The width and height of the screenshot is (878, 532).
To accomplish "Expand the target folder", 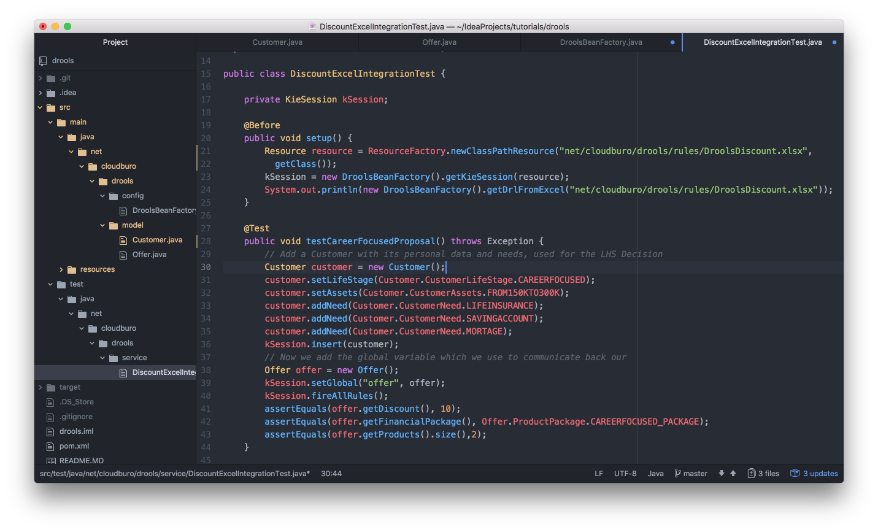I will click(x=40, y=387).
